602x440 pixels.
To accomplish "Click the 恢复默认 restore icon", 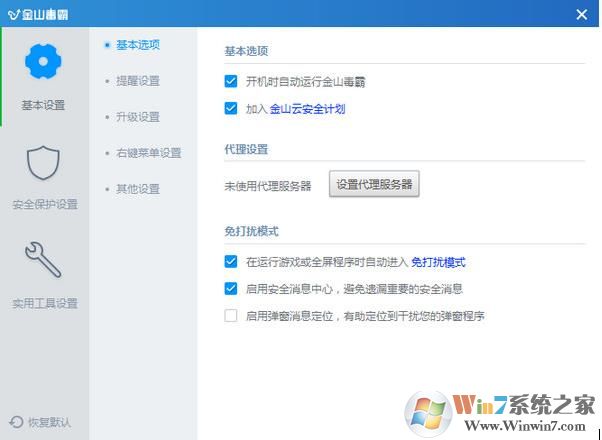I will [x=16, y=422].
